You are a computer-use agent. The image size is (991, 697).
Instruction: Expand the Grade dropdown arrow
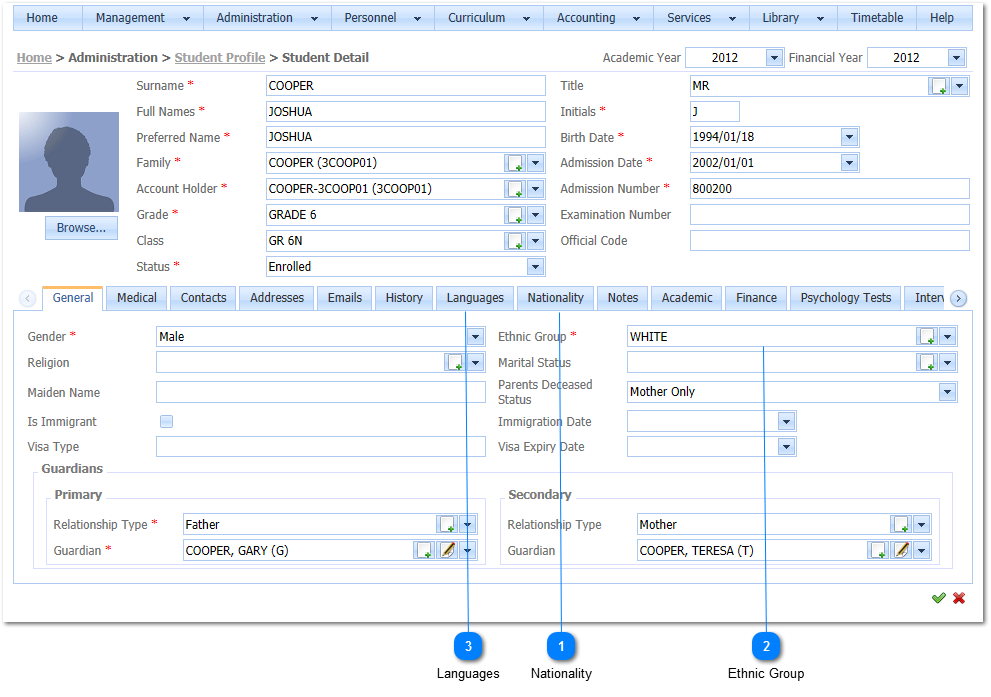[x=535, y=215]
